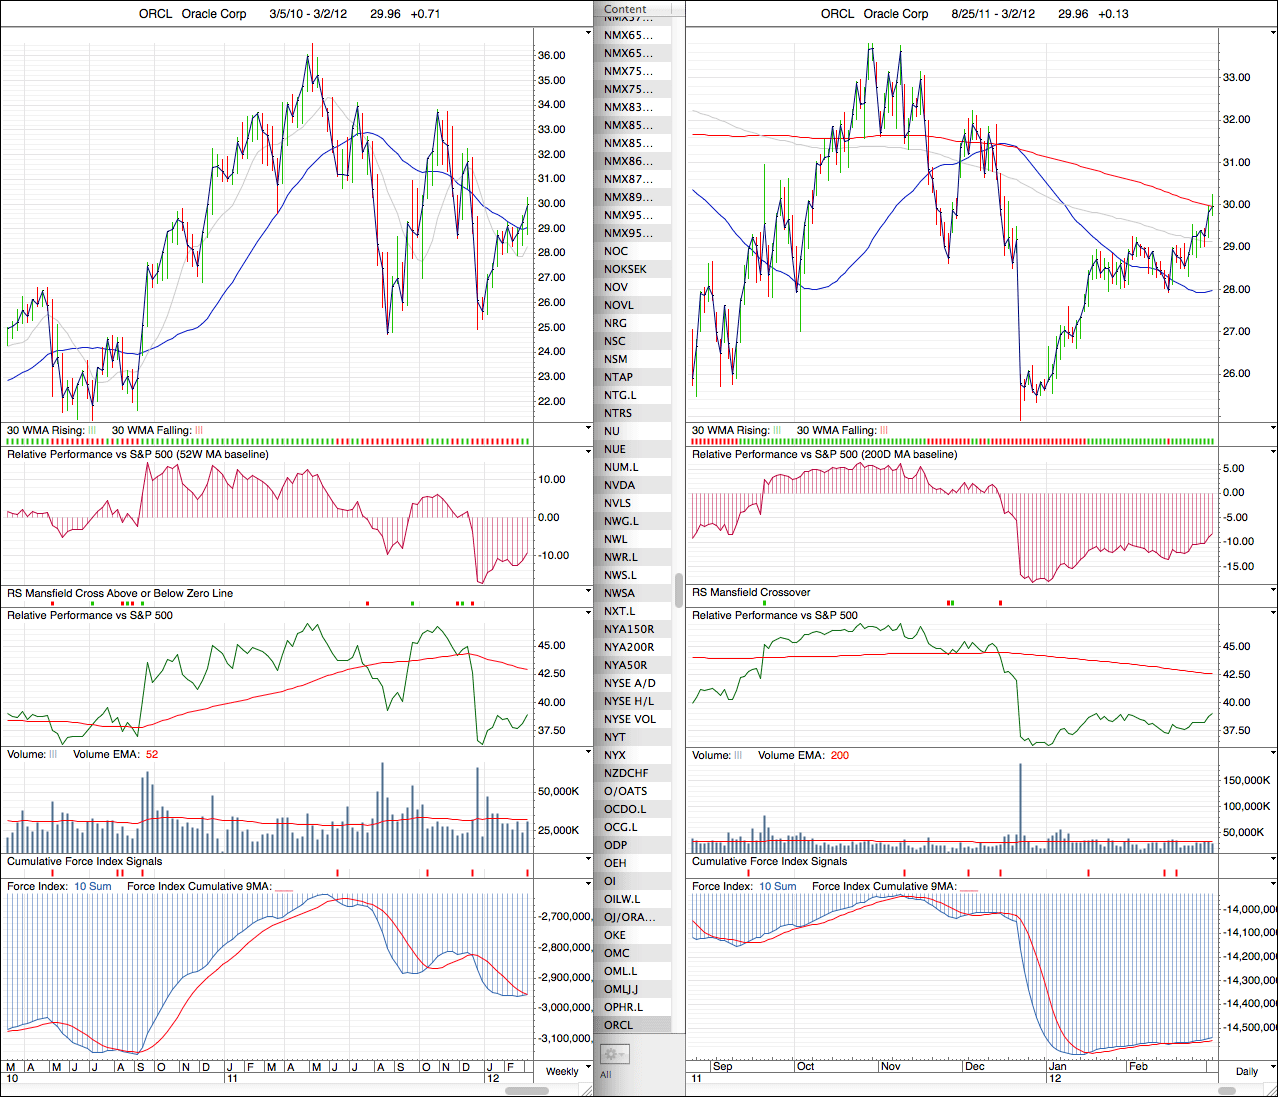Select NOKSEK in the symbol list
Viewport: 1278px width, 1097px height.
(634, 269)
